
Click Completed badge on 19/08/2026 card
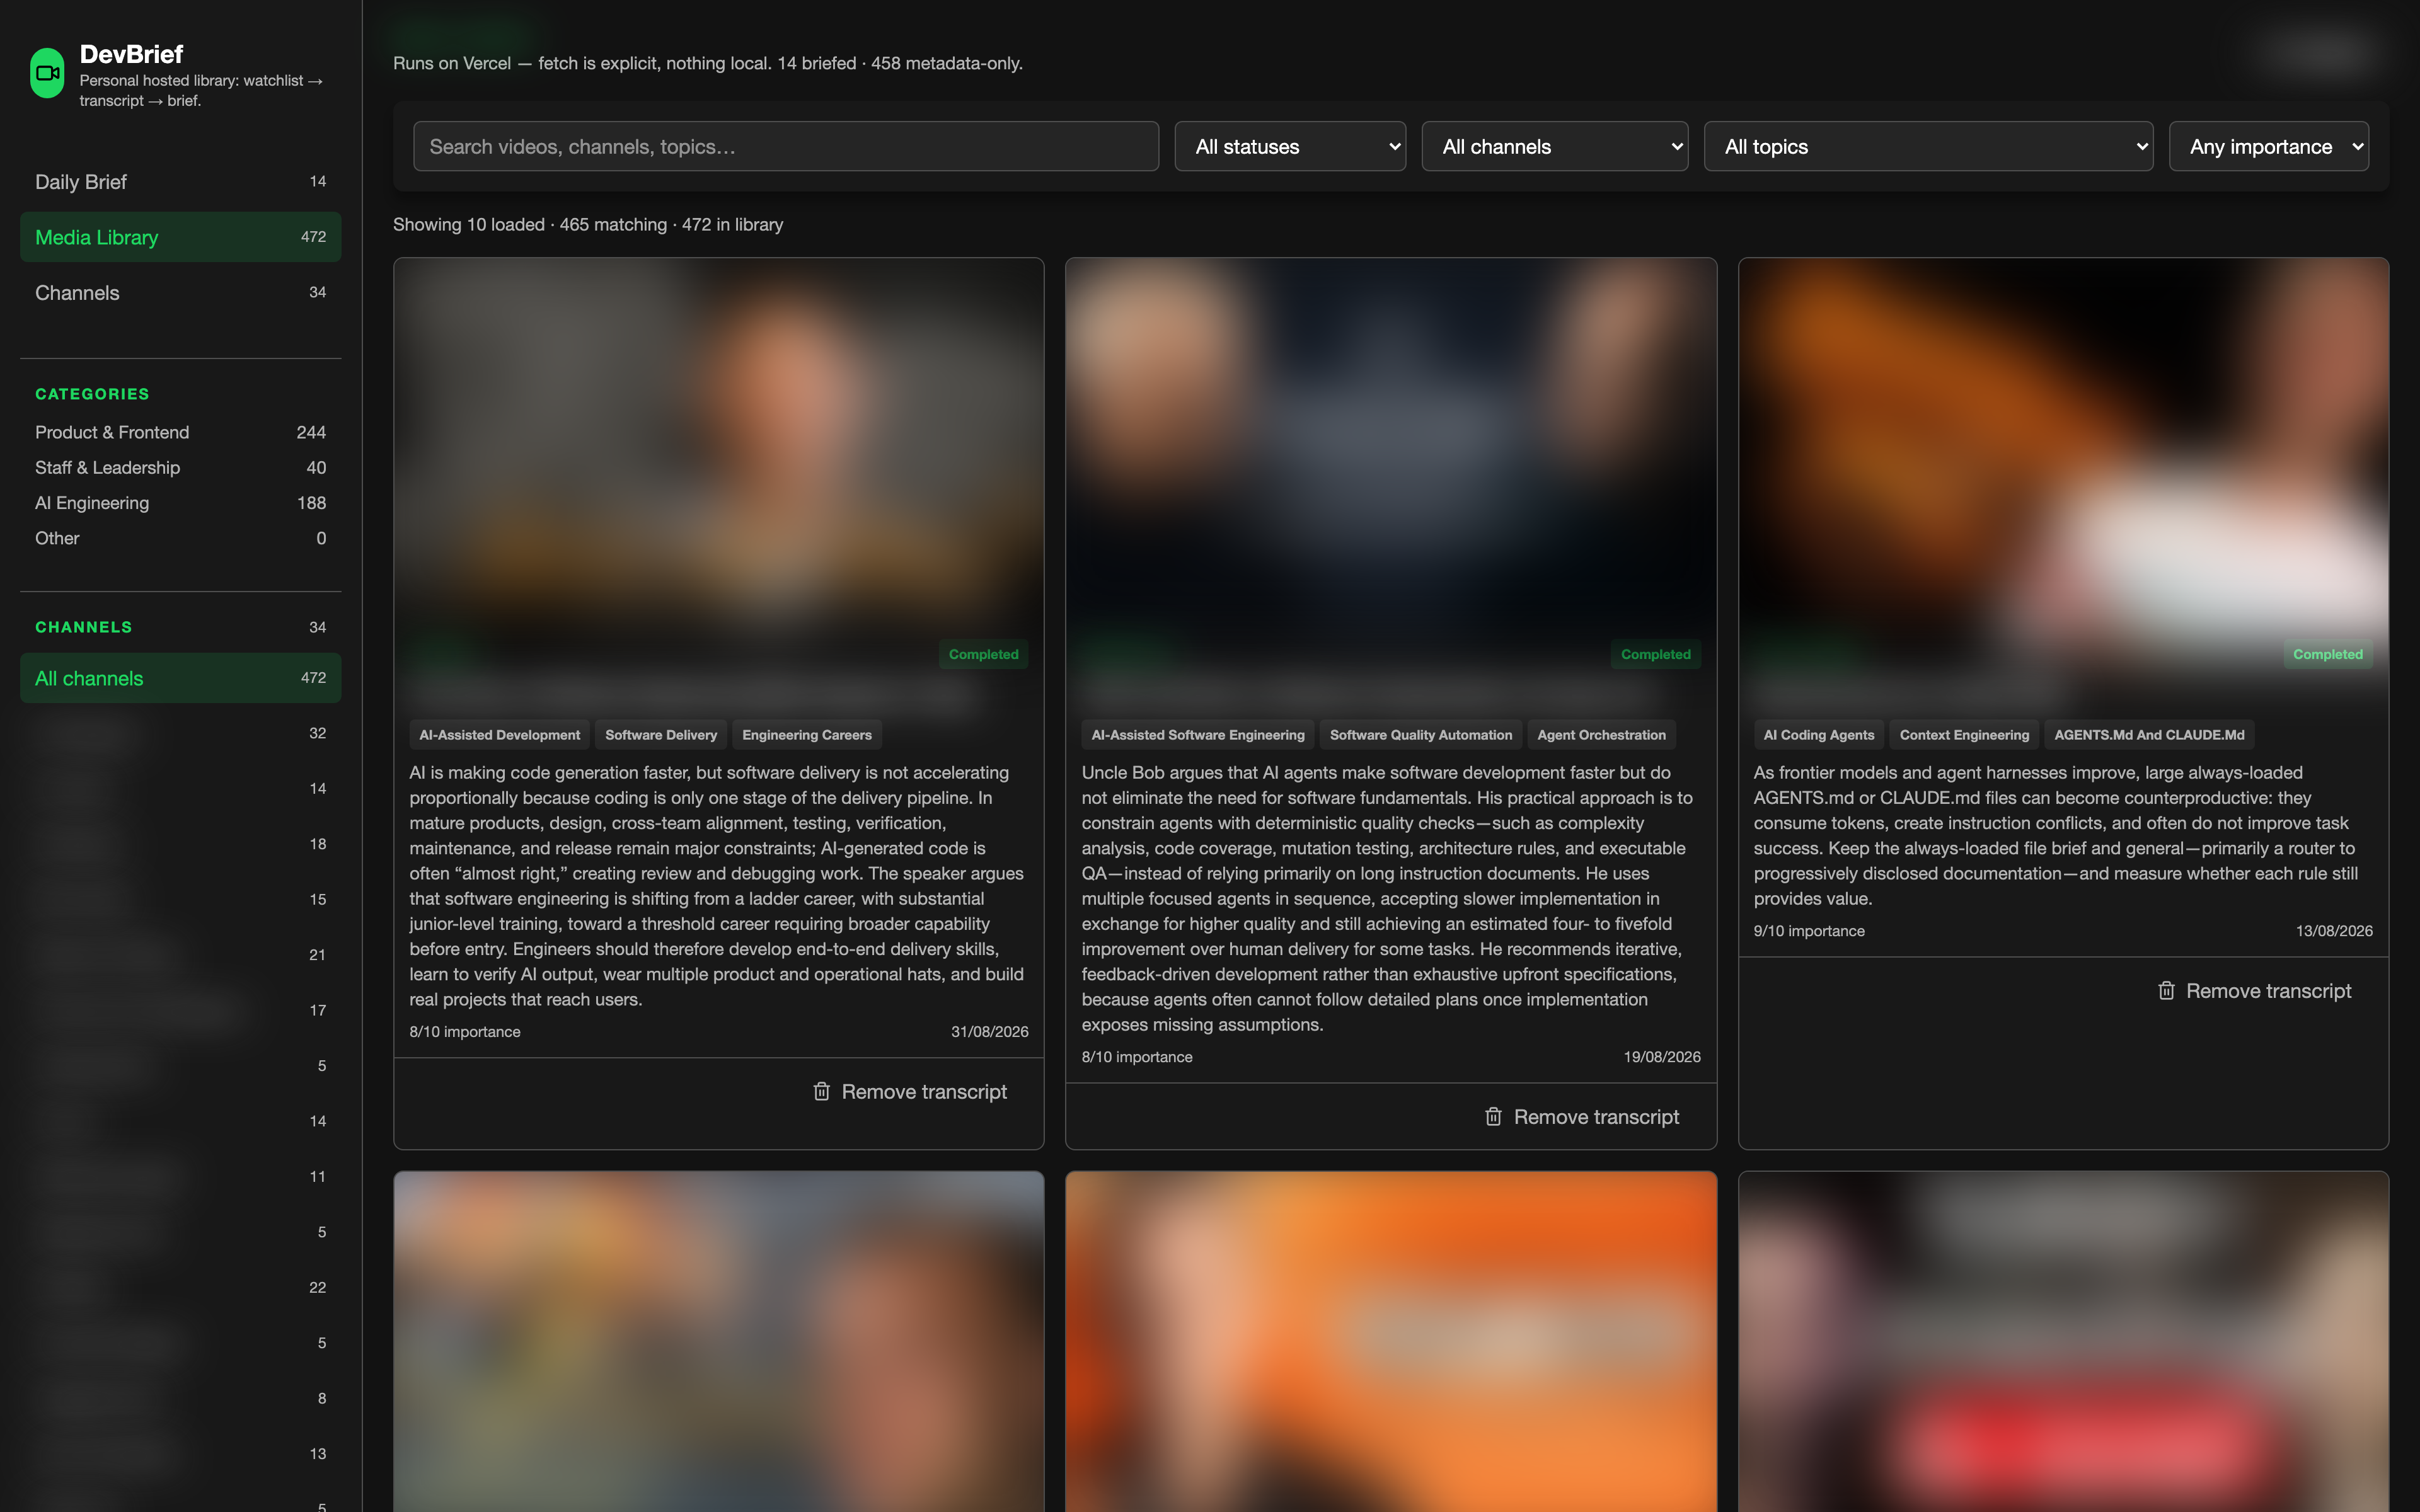(1655, 654)
